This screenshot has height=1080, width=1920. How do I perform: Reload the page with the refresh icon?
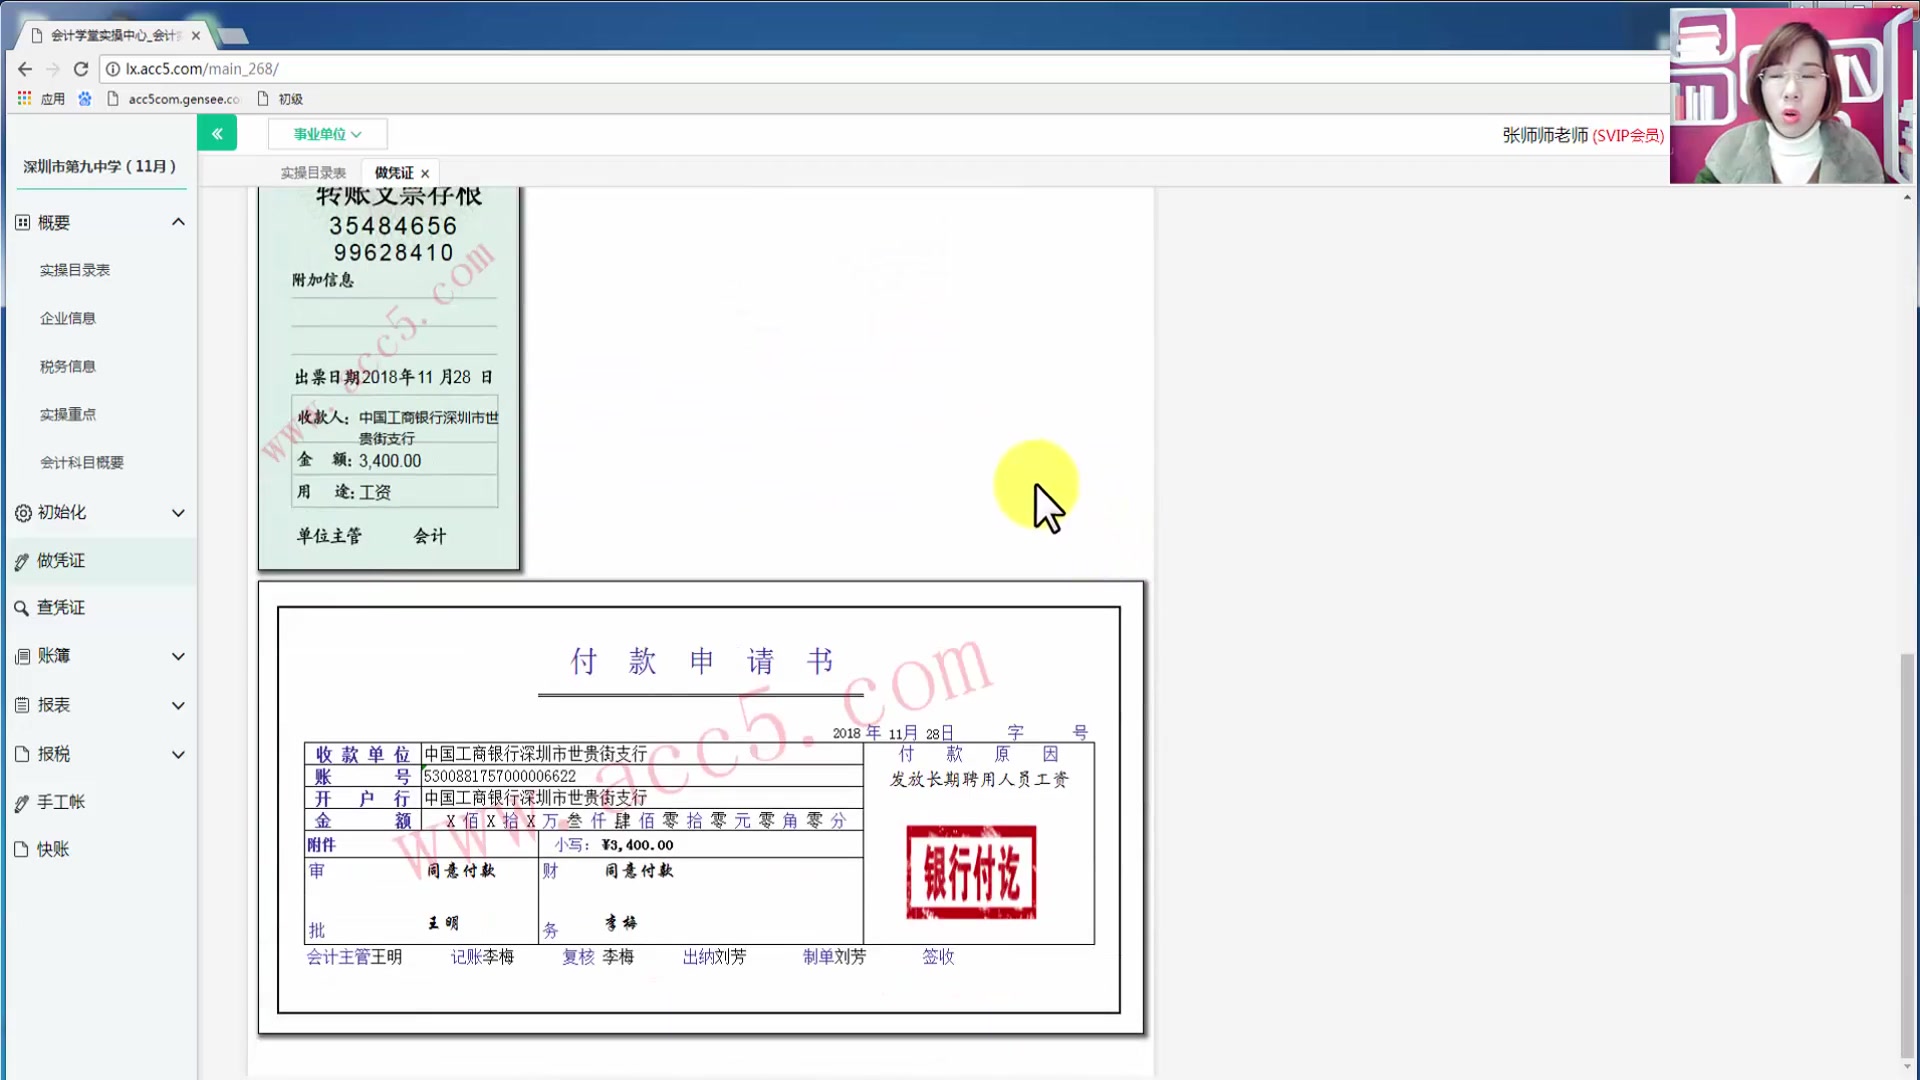click(x=81, y=69)
